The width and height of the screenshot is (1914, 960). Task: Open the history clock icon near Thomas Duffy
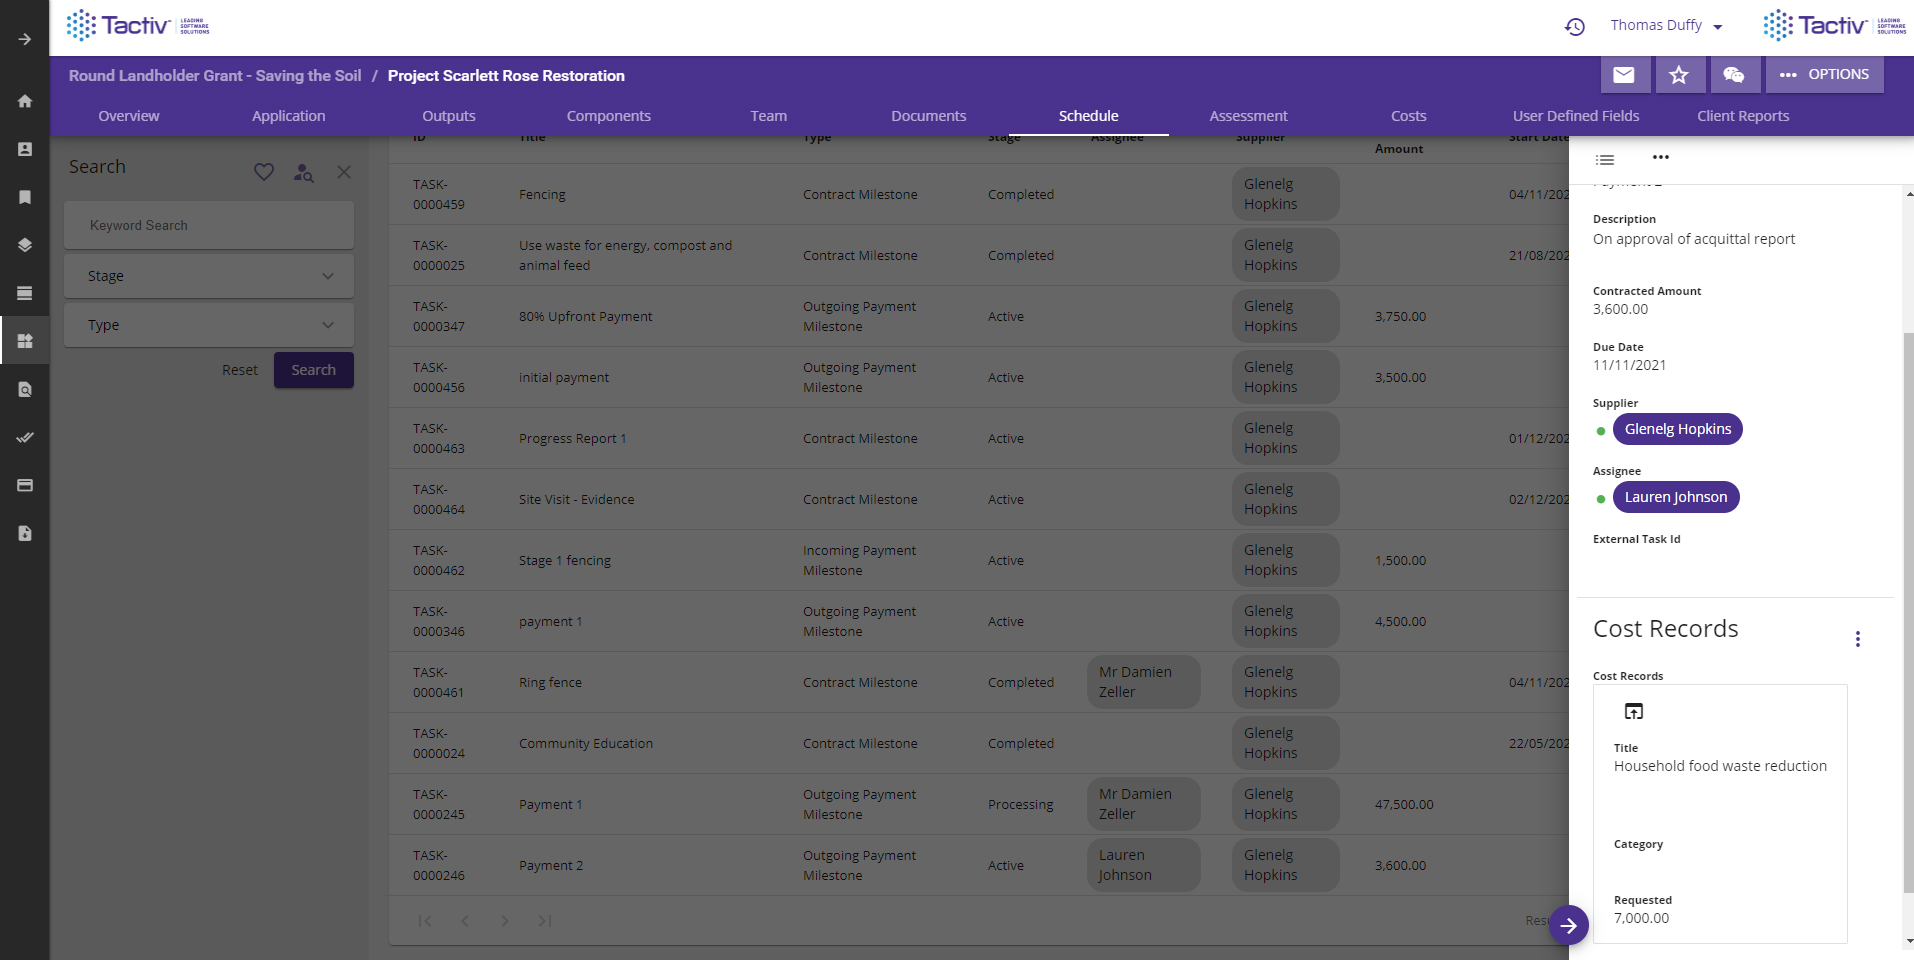click(1574, 26)
